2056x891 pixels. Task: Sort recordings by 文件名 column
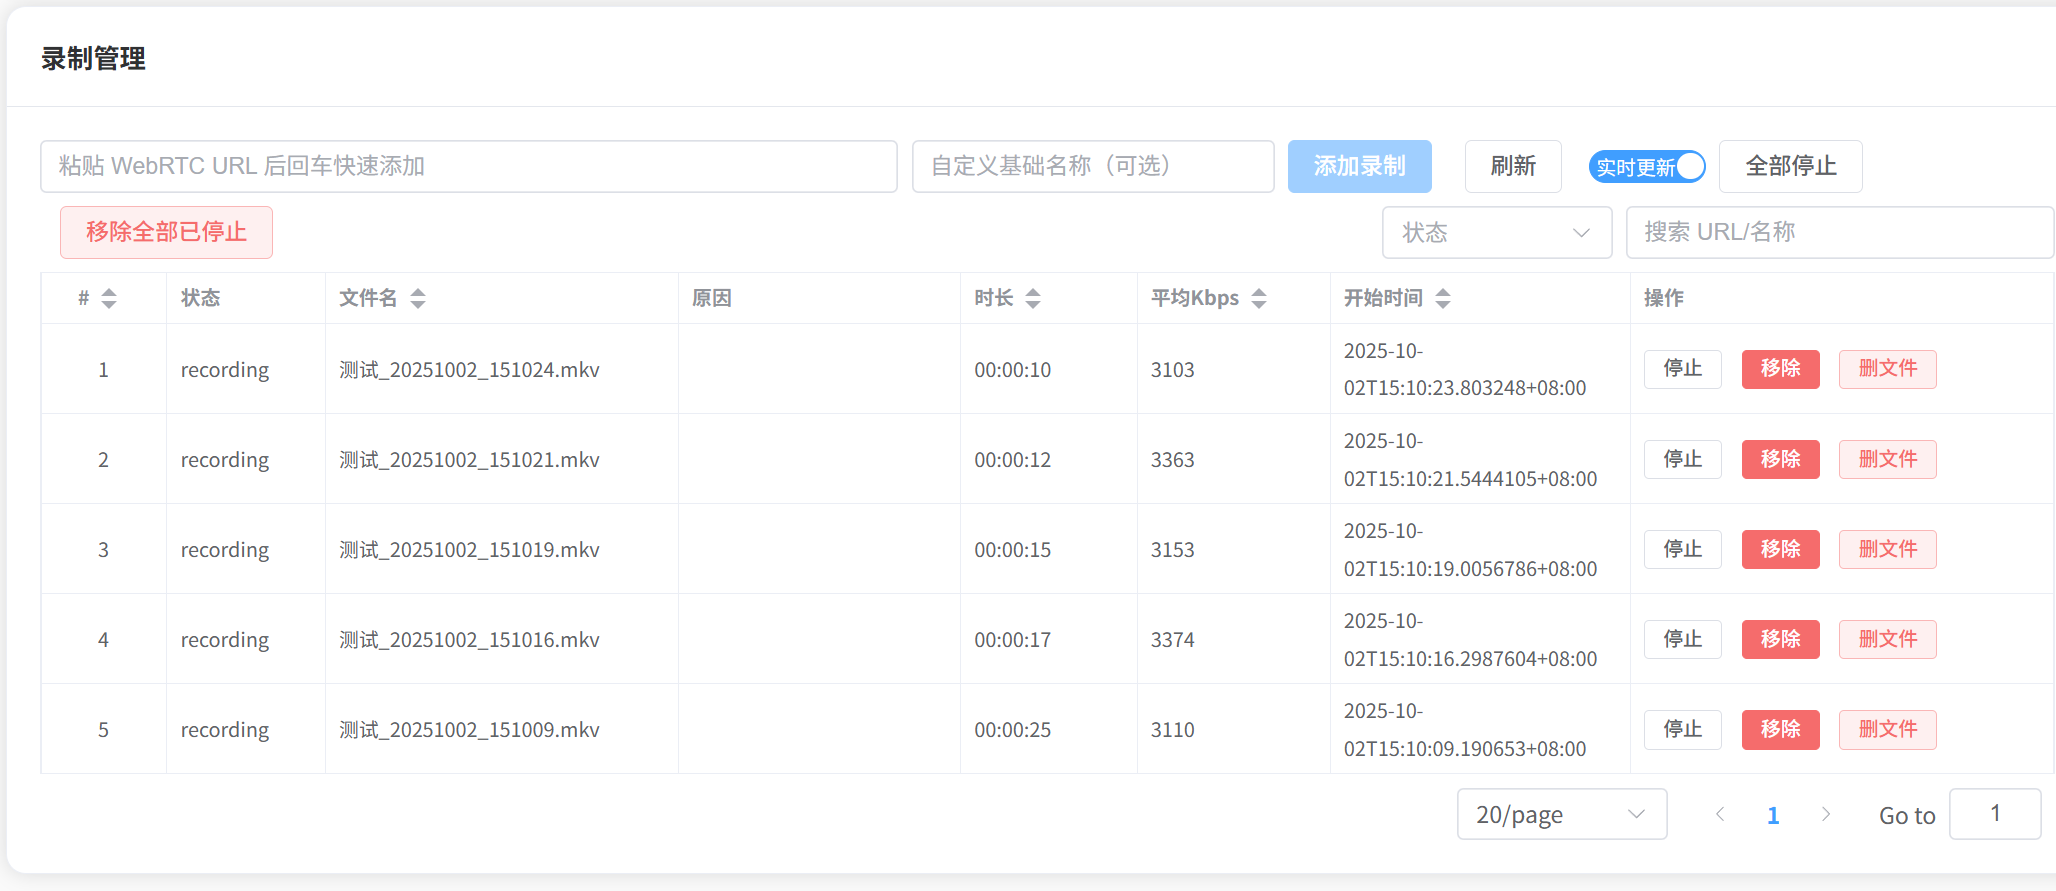click(x=418, y=298)
